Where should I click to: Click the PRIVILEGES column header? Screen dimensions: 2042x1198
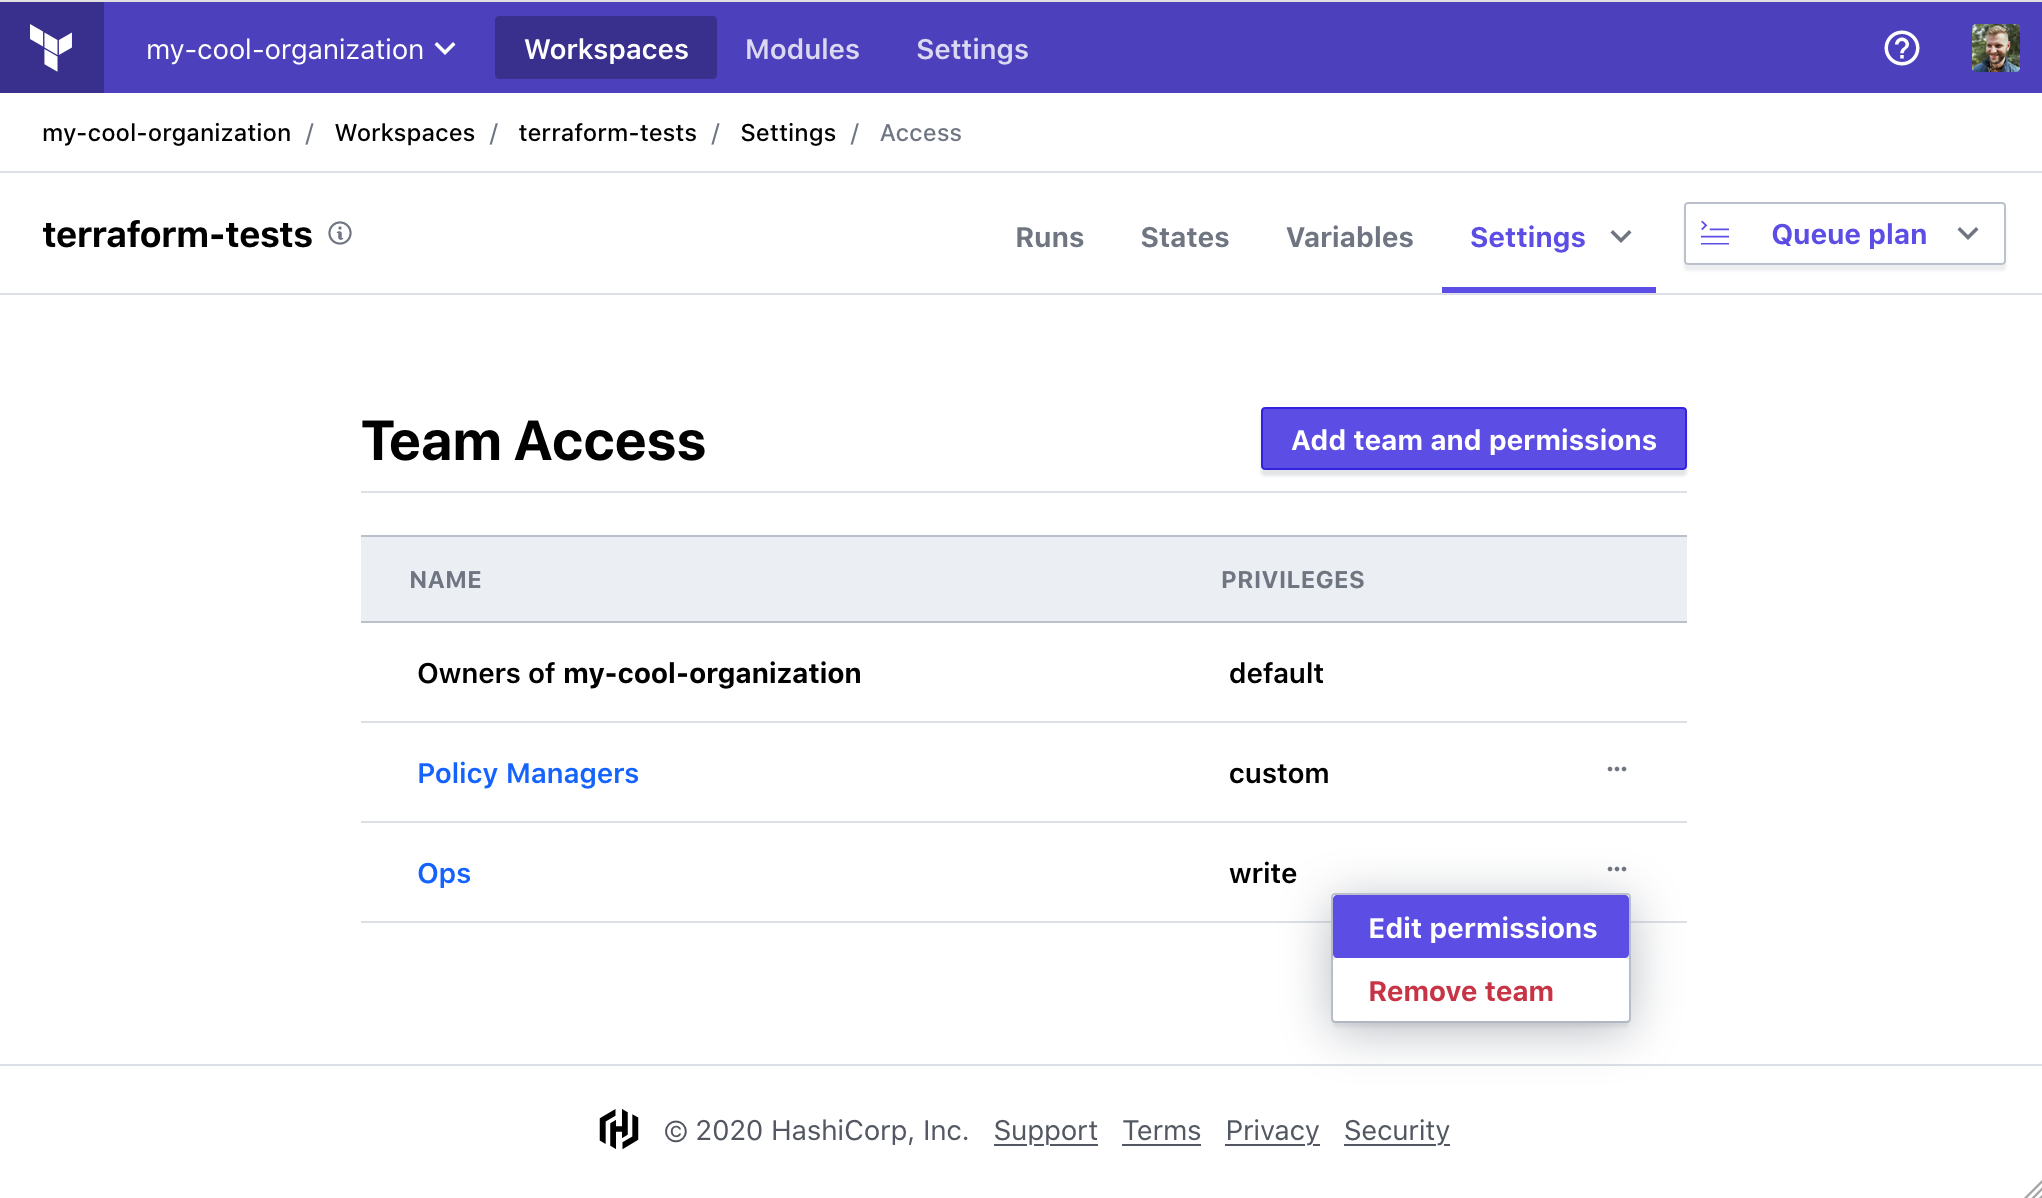(x=1292, y=580)
